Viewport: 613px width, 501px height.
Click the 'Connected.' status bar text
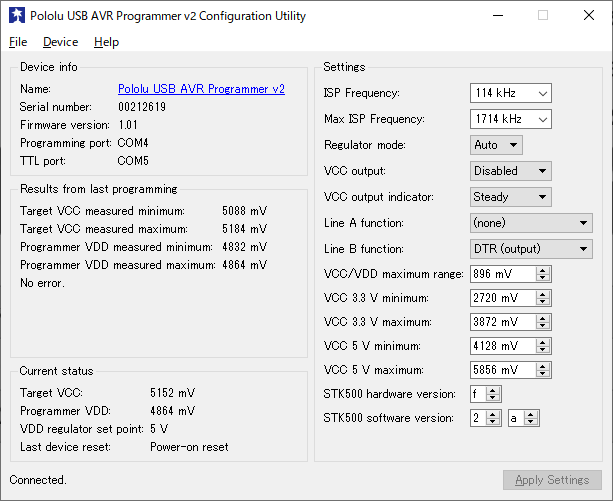coord(38,480)
